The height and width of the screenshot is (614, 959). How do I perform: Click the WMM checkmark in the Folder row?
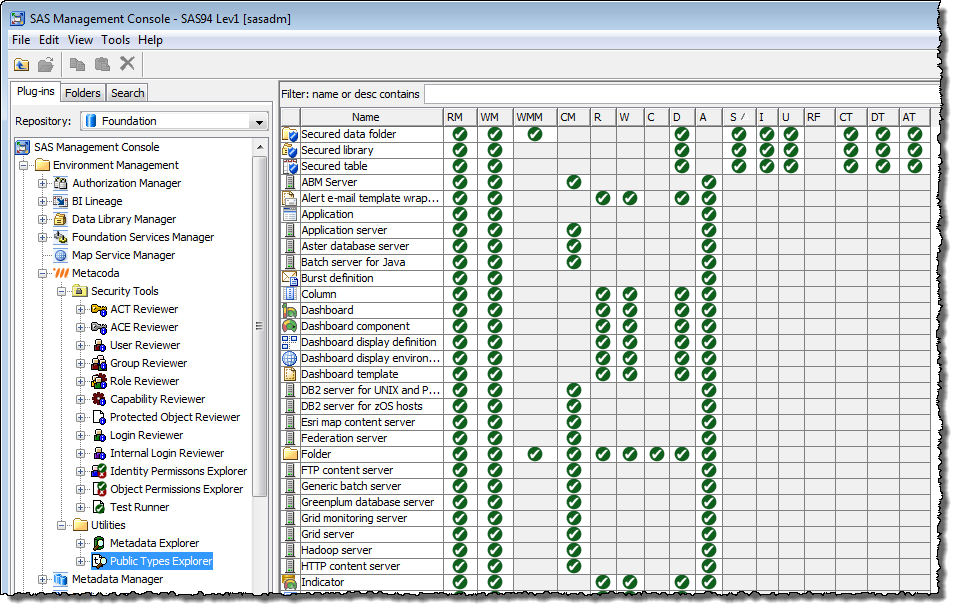coord(535,454)
